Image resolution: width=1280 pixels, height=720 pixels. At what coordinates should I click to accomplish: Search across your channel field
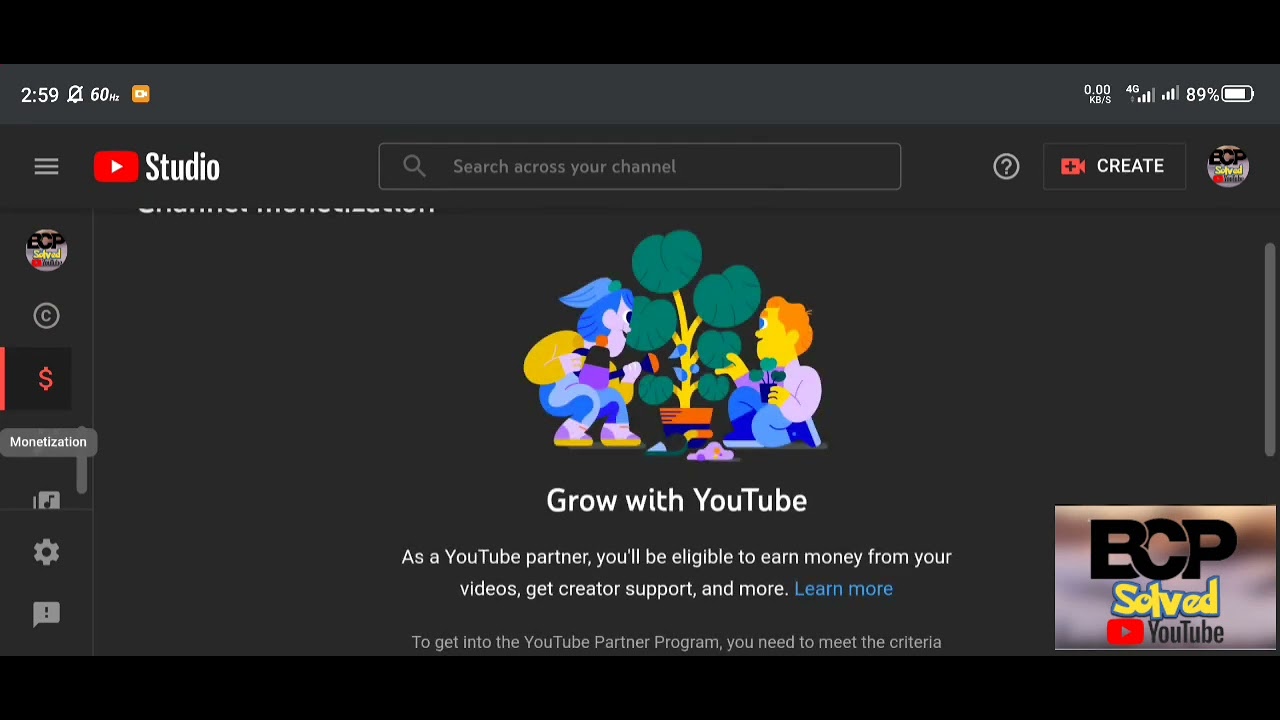point(639,166)
